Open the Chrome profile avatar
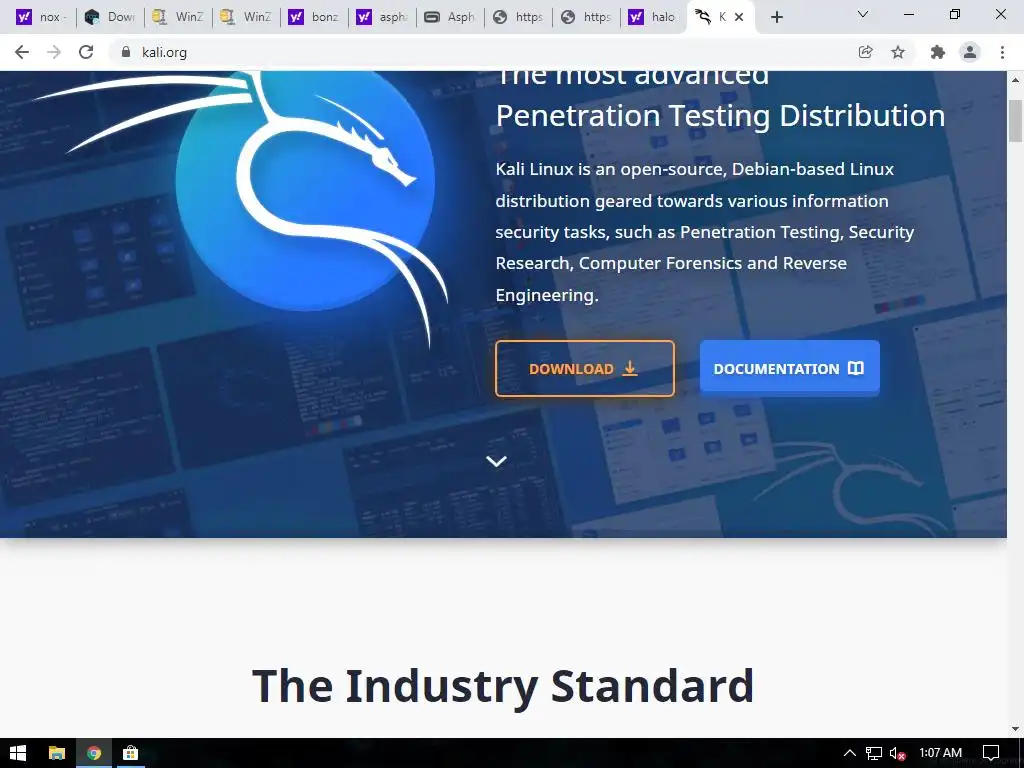This screenshot has width=1024, height=768. click(x=970, y=52)
